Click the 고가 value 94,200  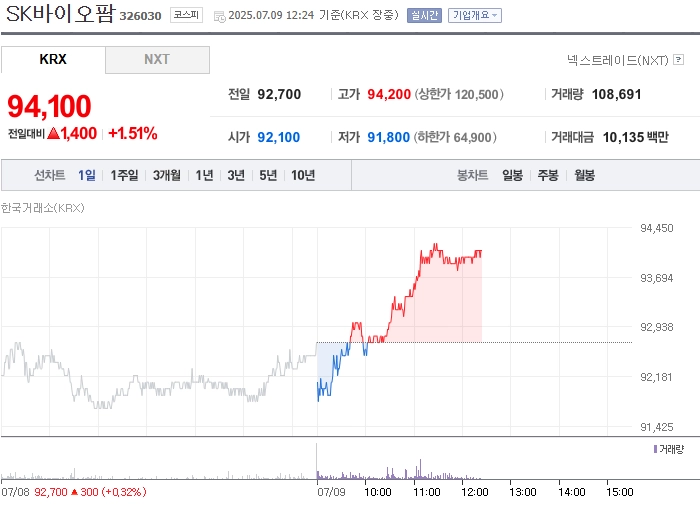coord(389,94)
